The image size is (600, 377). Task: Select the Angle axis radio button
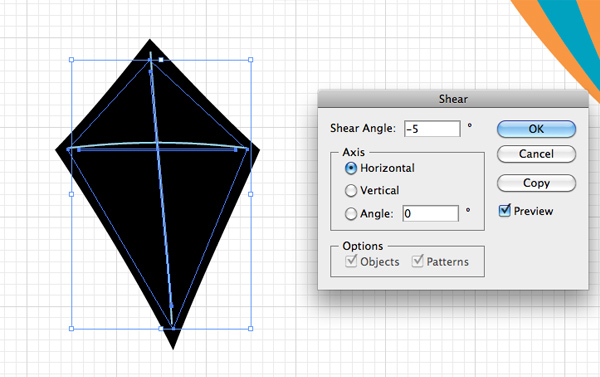click(x=351, y=214)
